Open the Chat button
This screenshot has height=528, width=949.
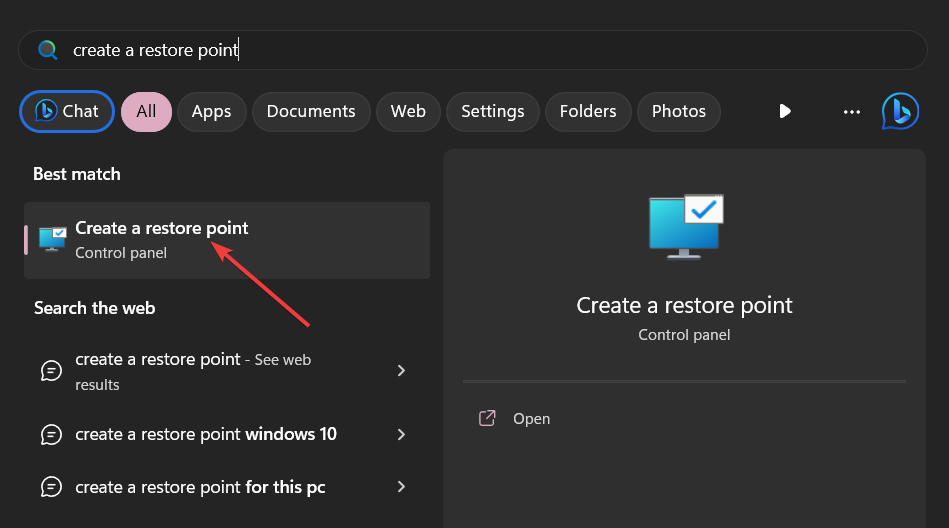(x=67, y=112)
